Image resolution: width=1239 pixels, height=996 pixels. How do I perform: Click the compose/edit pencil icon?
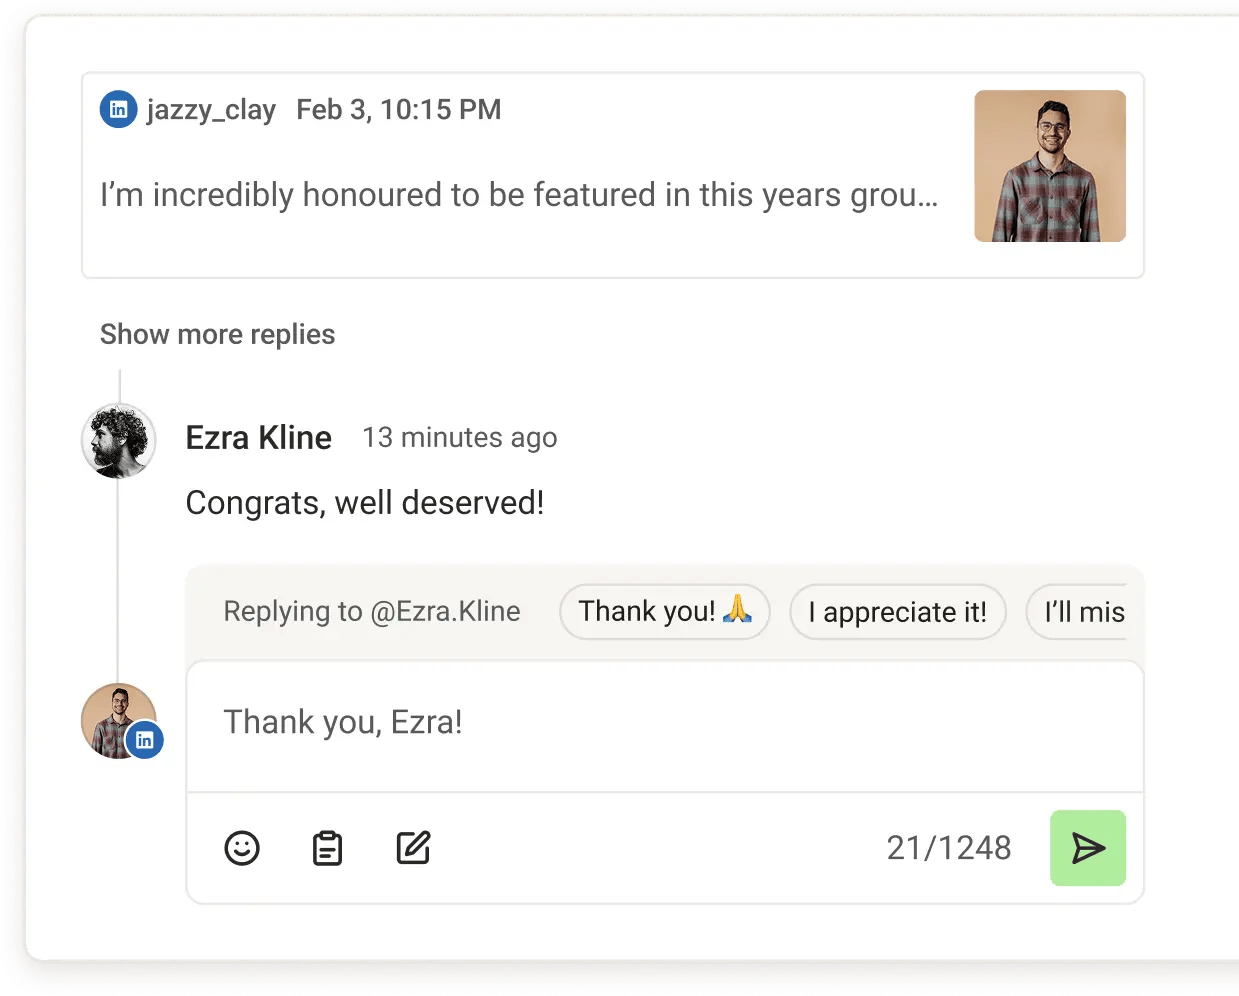[412, 847]
